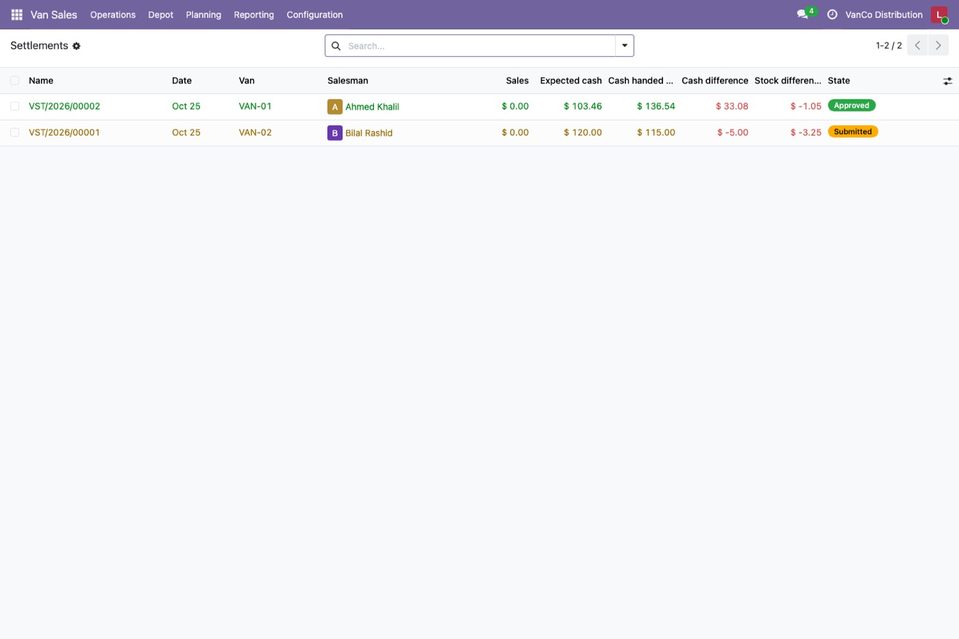Open the Depot menu

pos(160,15)
